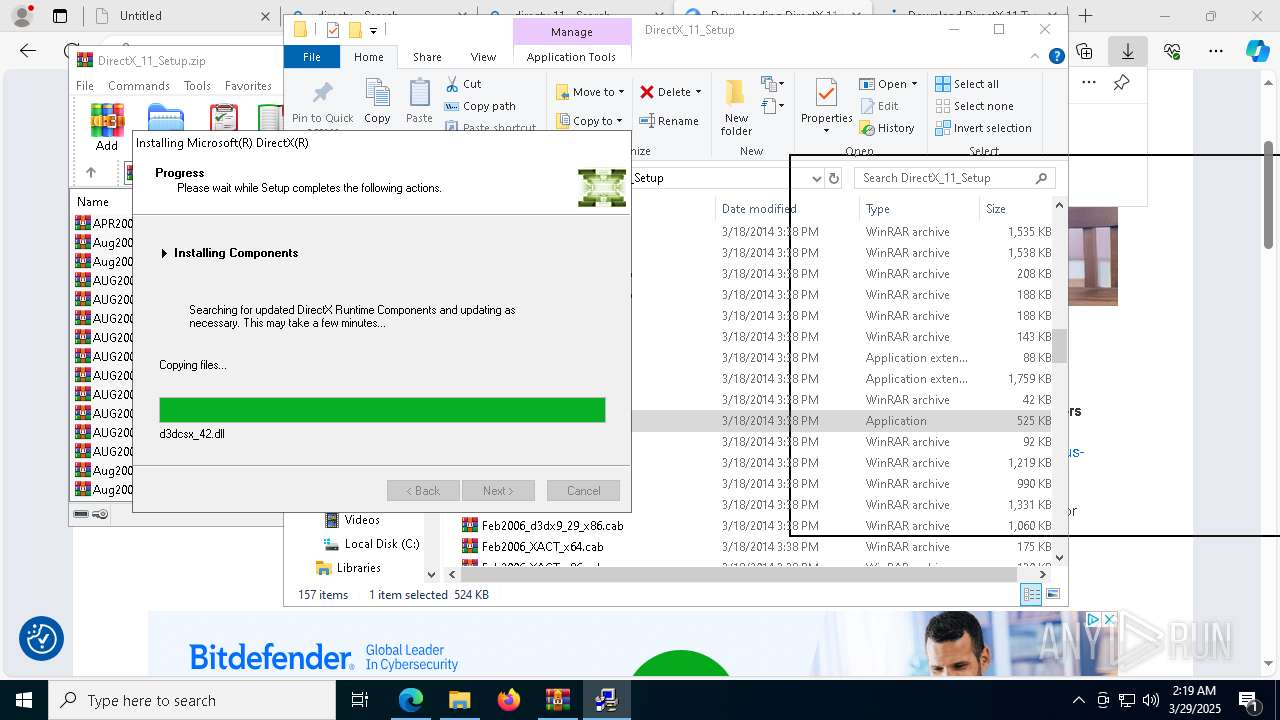Screen dimensions: 1280x720
Task: Click Edge browser essentials heart icon
Action: pos(1172,51)
